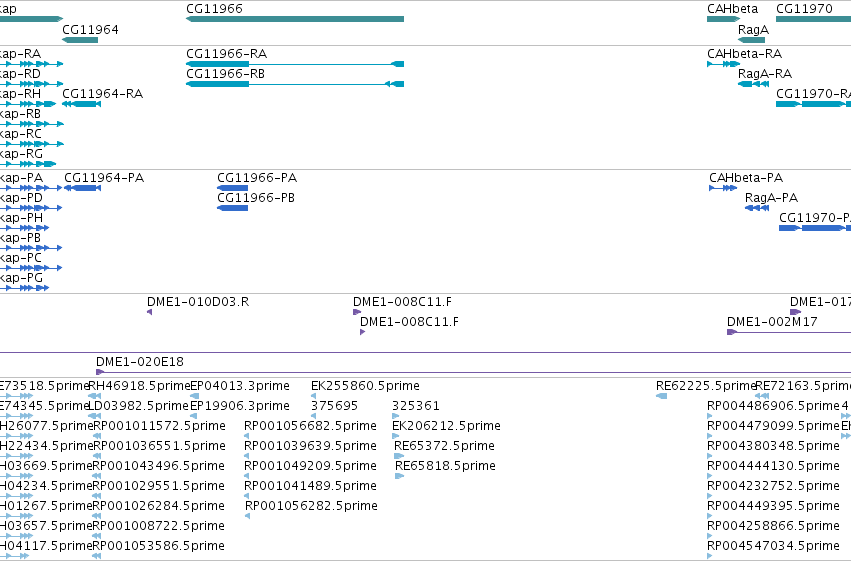This screenshot has width=851, height=561.
Task: Select EST RP004380348.5prime
Action: tap(709, 456)
